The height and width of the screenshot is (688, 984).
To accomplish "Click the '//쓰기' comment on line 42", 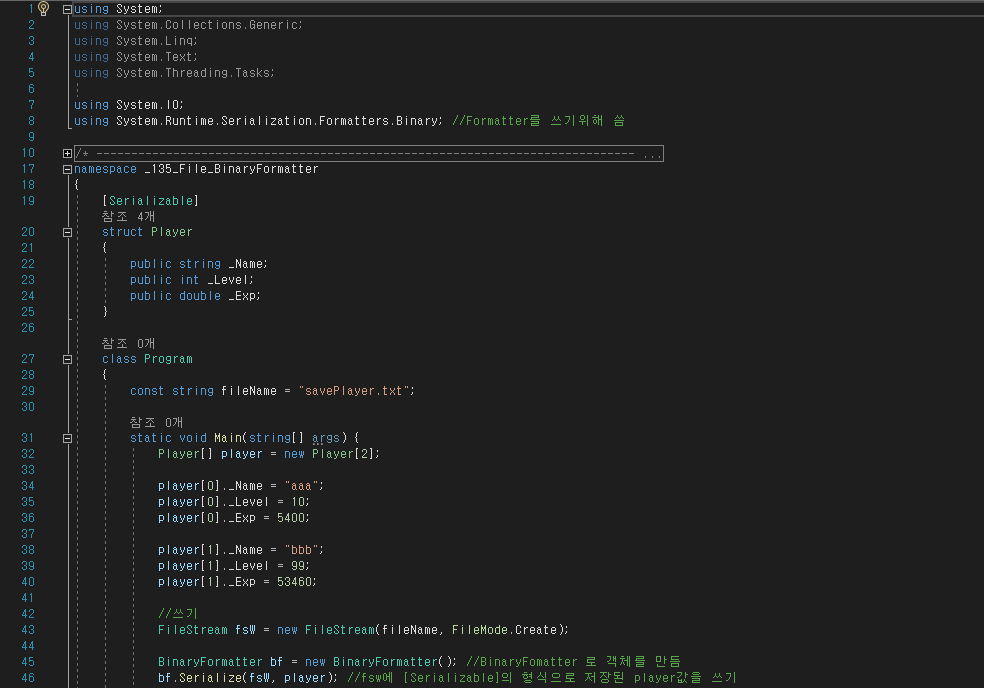I will pos(178,614).
